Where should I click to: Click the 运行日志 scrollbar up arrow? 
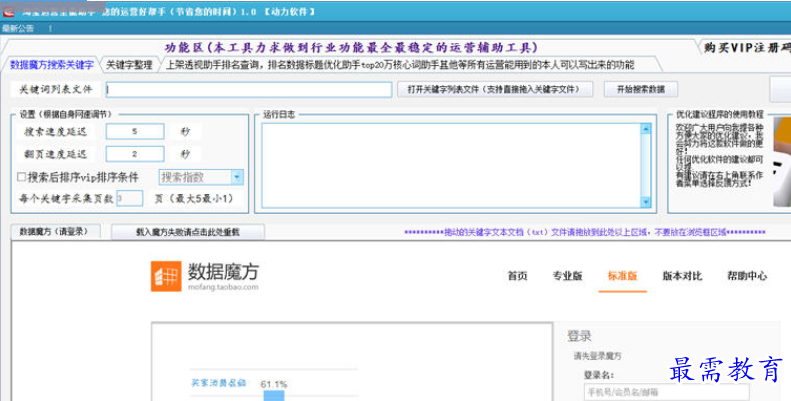click(646, 129)
